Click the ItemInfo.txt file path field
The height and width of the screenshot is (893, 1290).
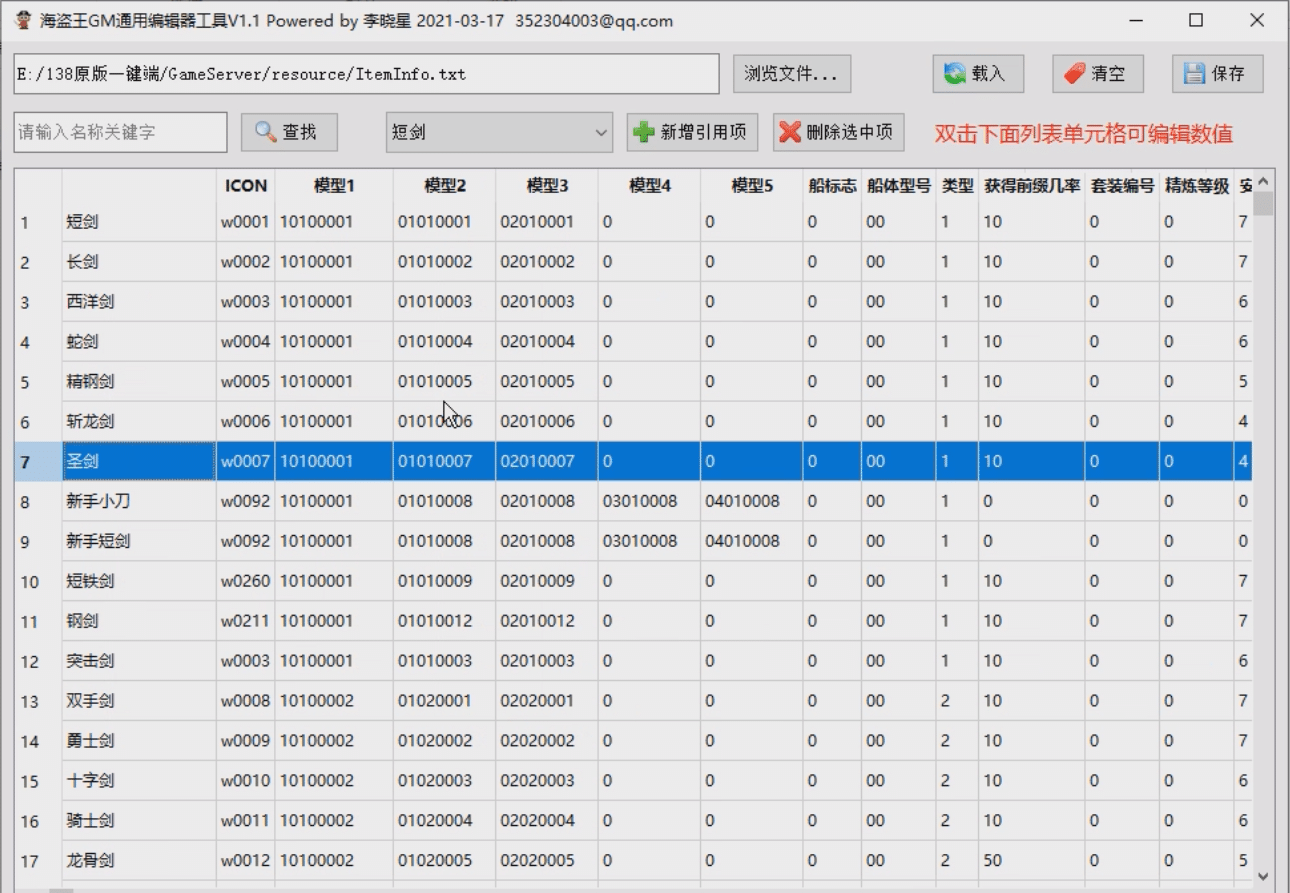366,74
